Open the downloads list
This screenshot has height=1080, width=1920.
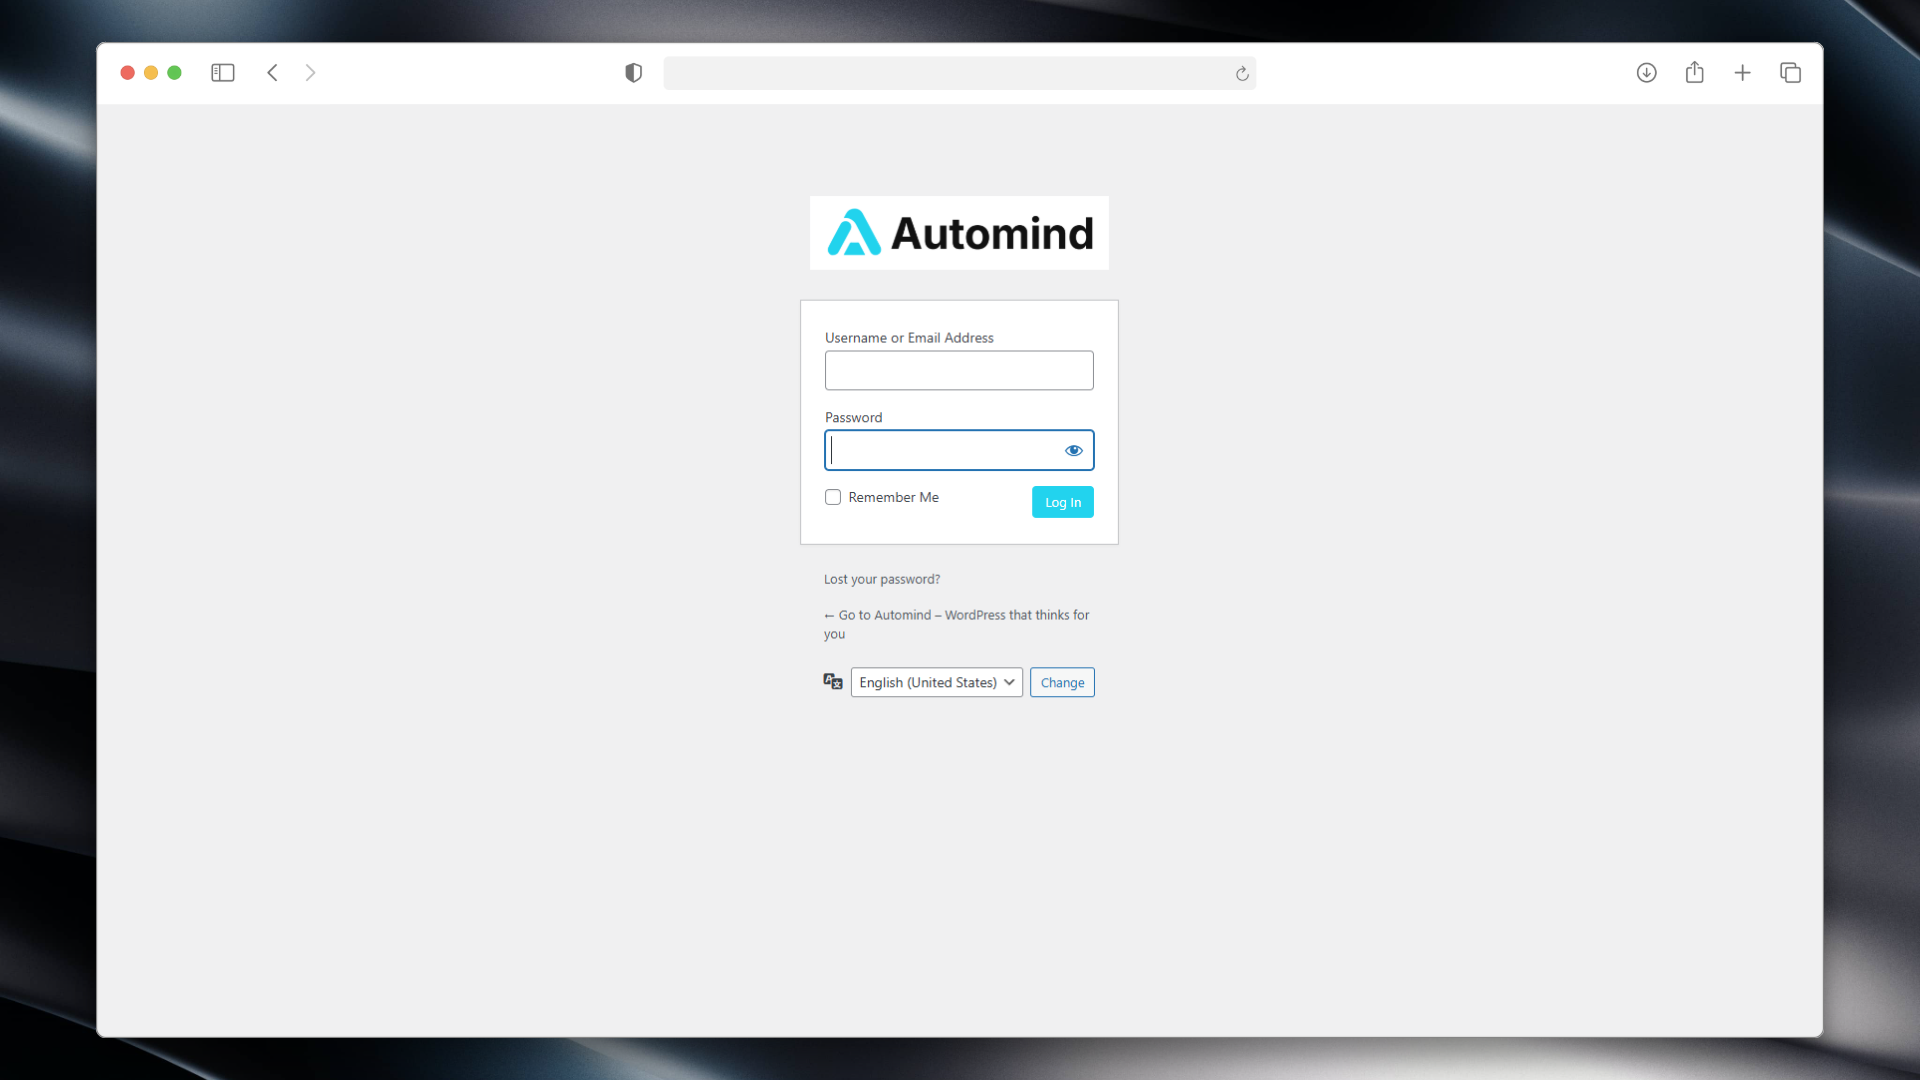(1645, 72)
